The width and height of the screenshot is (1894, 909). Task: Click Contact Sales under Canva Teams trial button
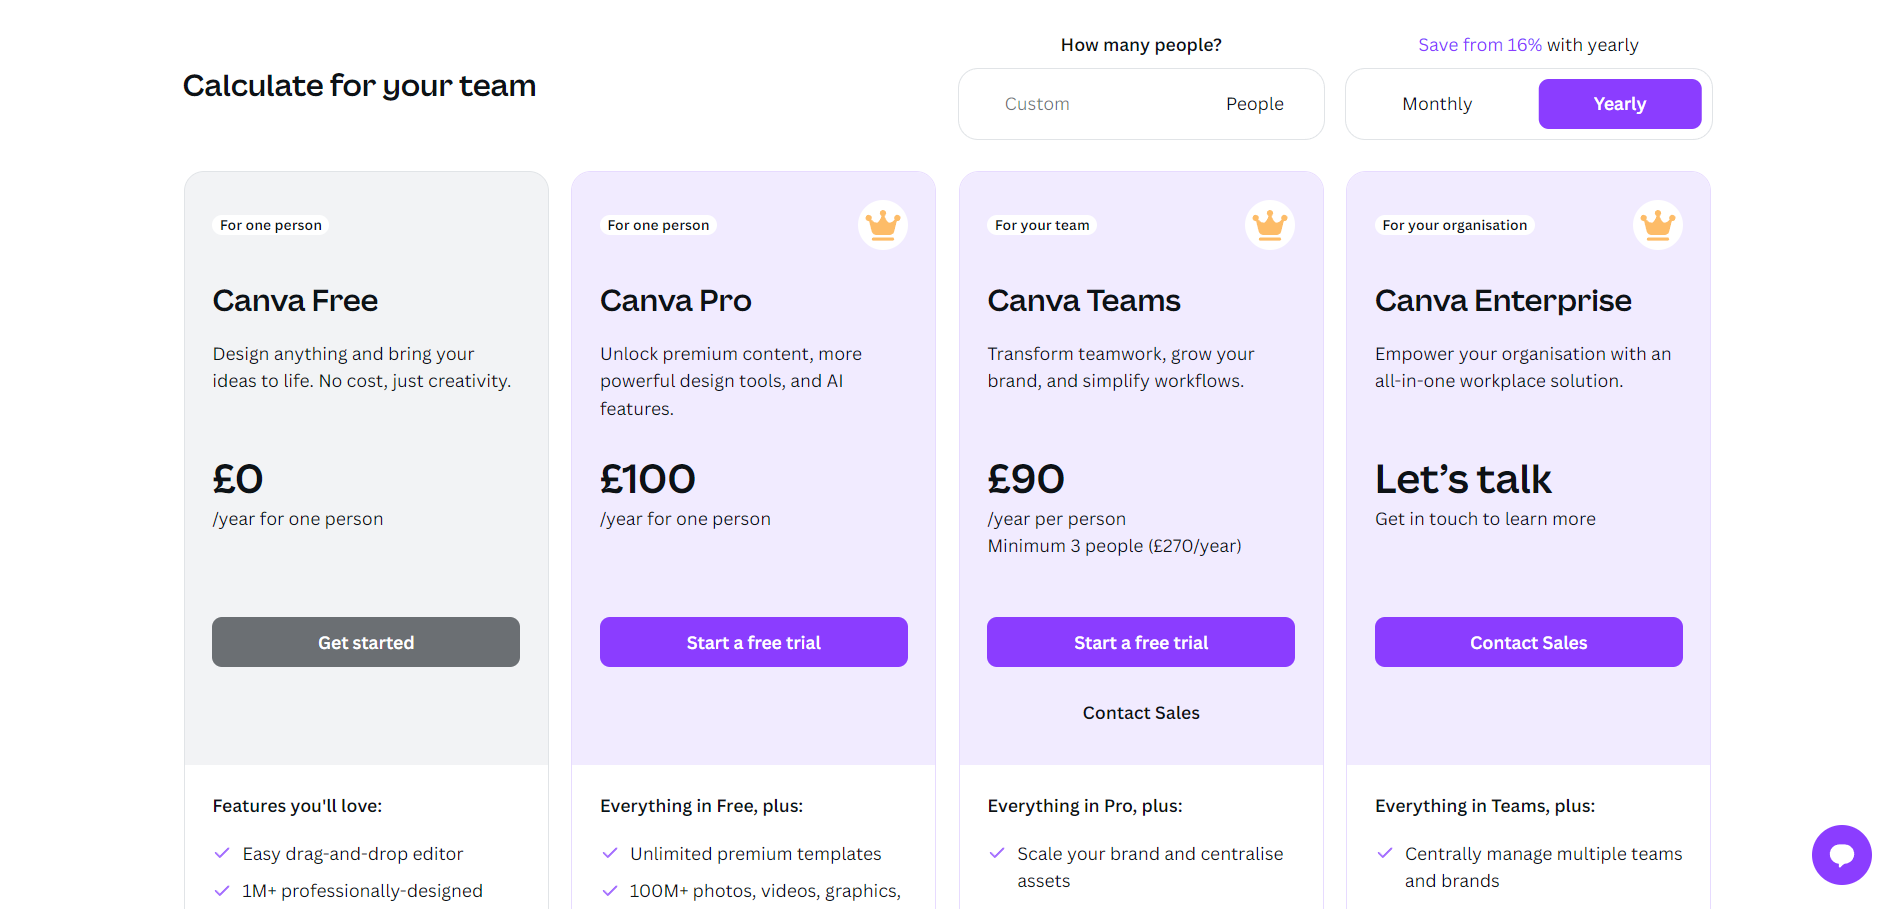point(1140,712)
